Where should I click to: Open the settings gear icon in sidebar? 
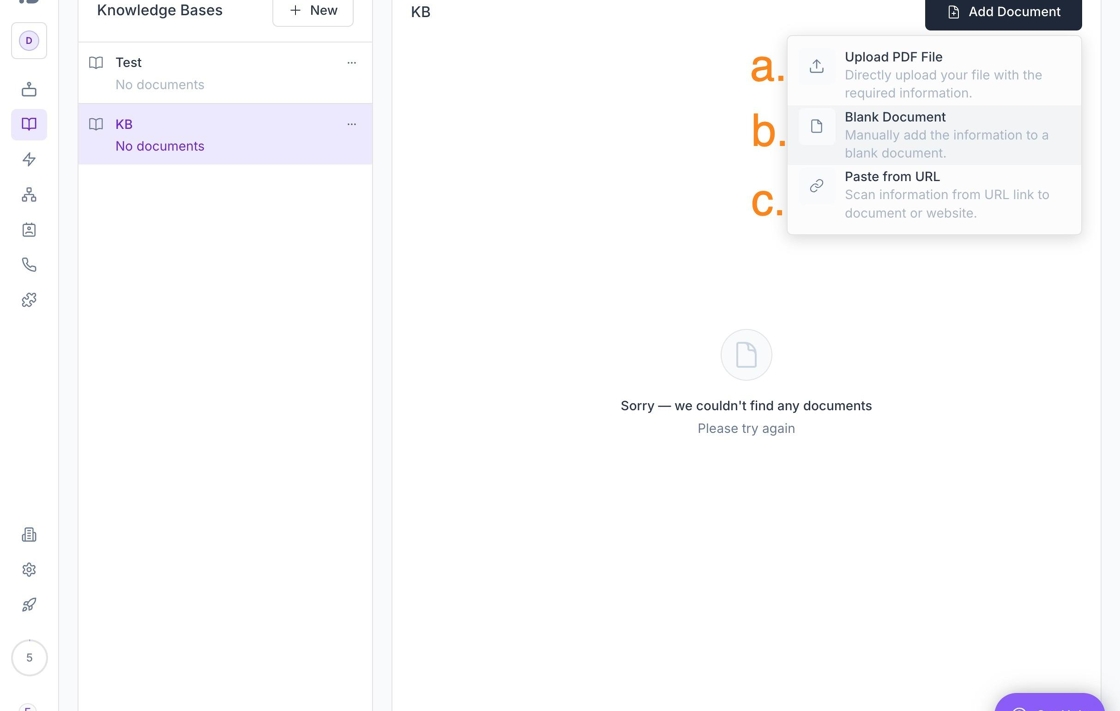29,570
